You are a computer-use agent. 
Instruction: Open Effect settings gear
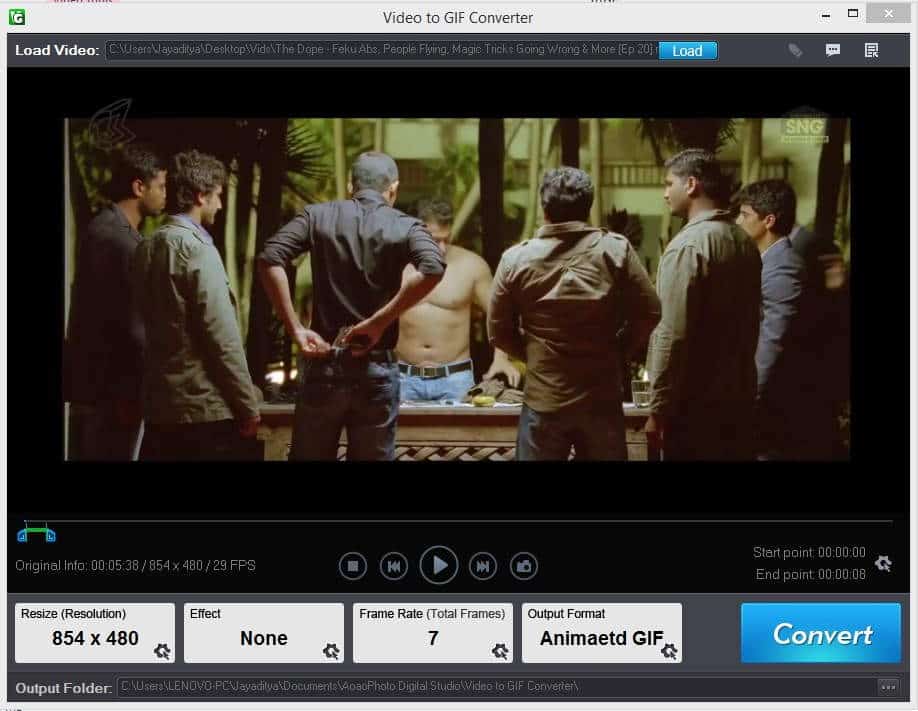331,651
